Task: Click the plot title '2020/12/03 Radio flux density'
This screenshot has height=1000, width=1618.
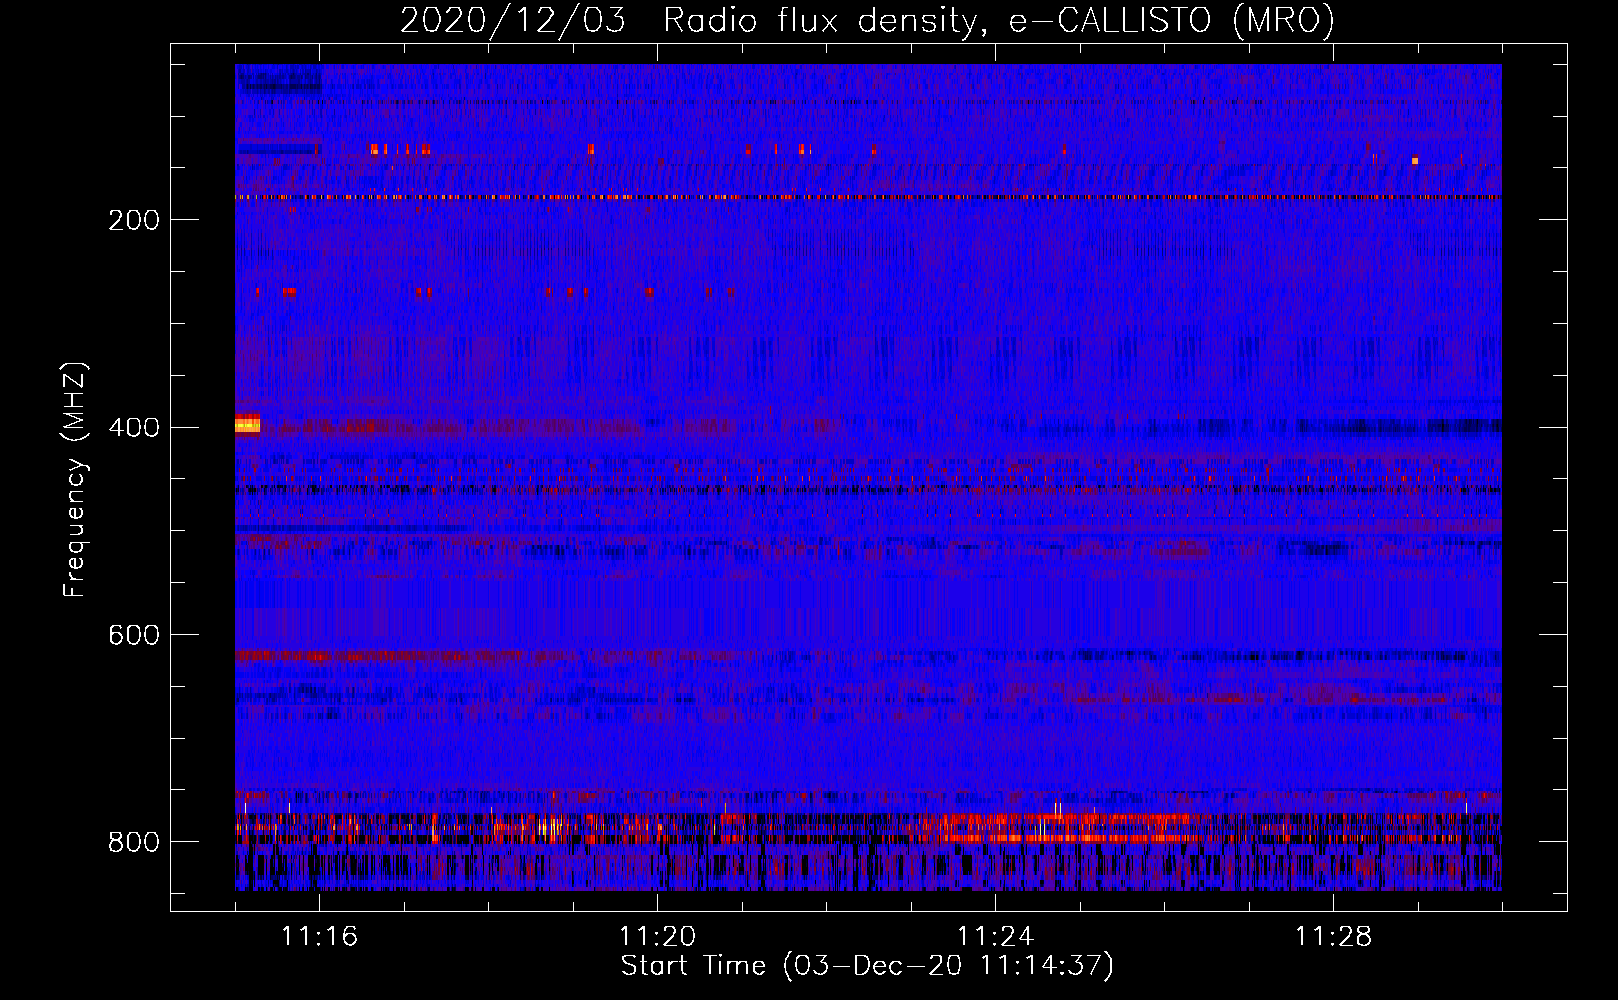Action: click(688, 20)
